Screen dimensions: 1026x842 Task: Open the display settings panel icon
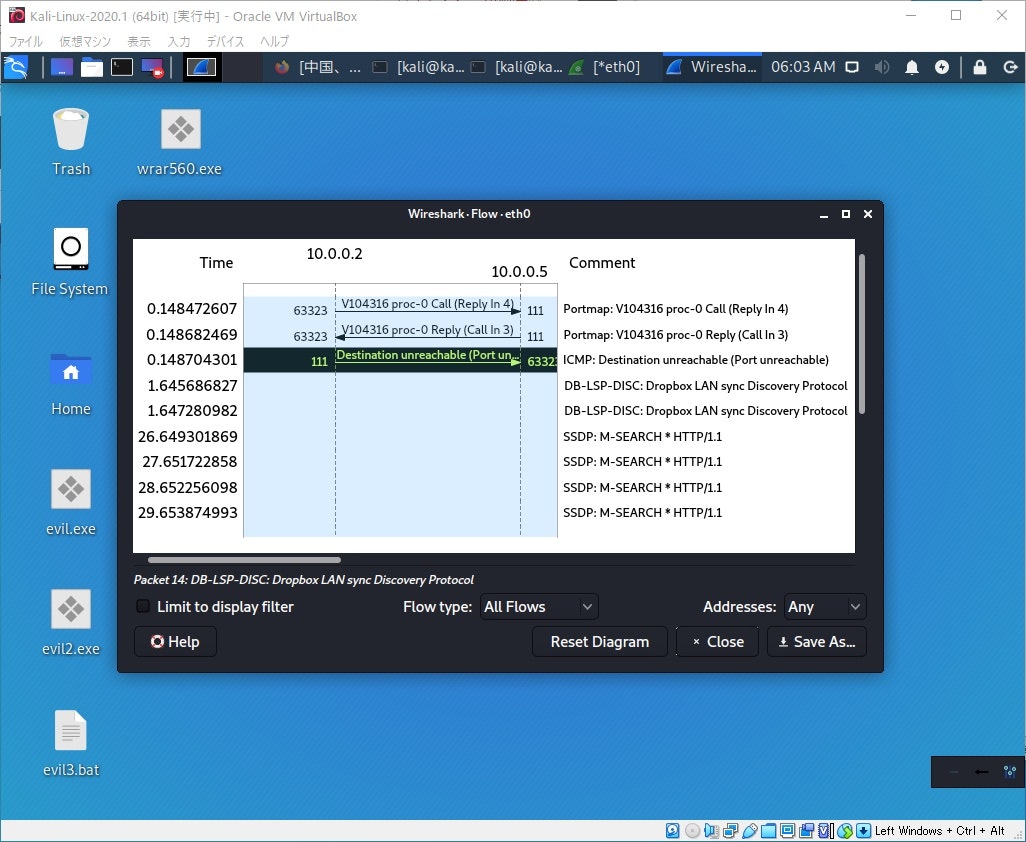(x=852, y=67)
